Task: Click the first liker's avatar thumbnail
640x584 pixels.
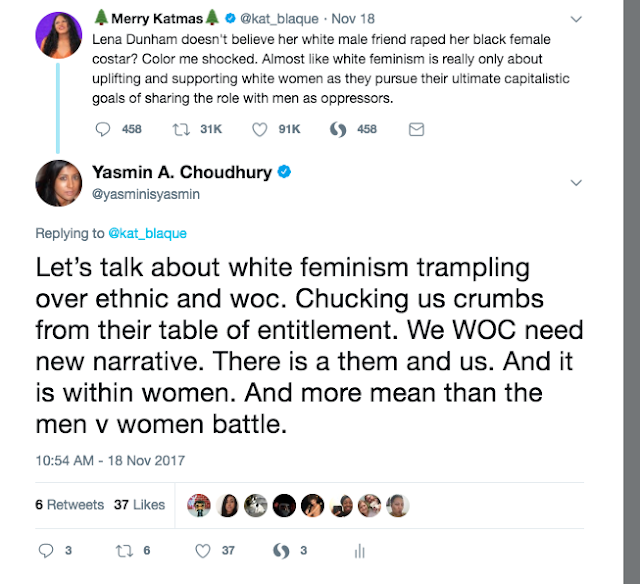Action: tap(200, 504)
